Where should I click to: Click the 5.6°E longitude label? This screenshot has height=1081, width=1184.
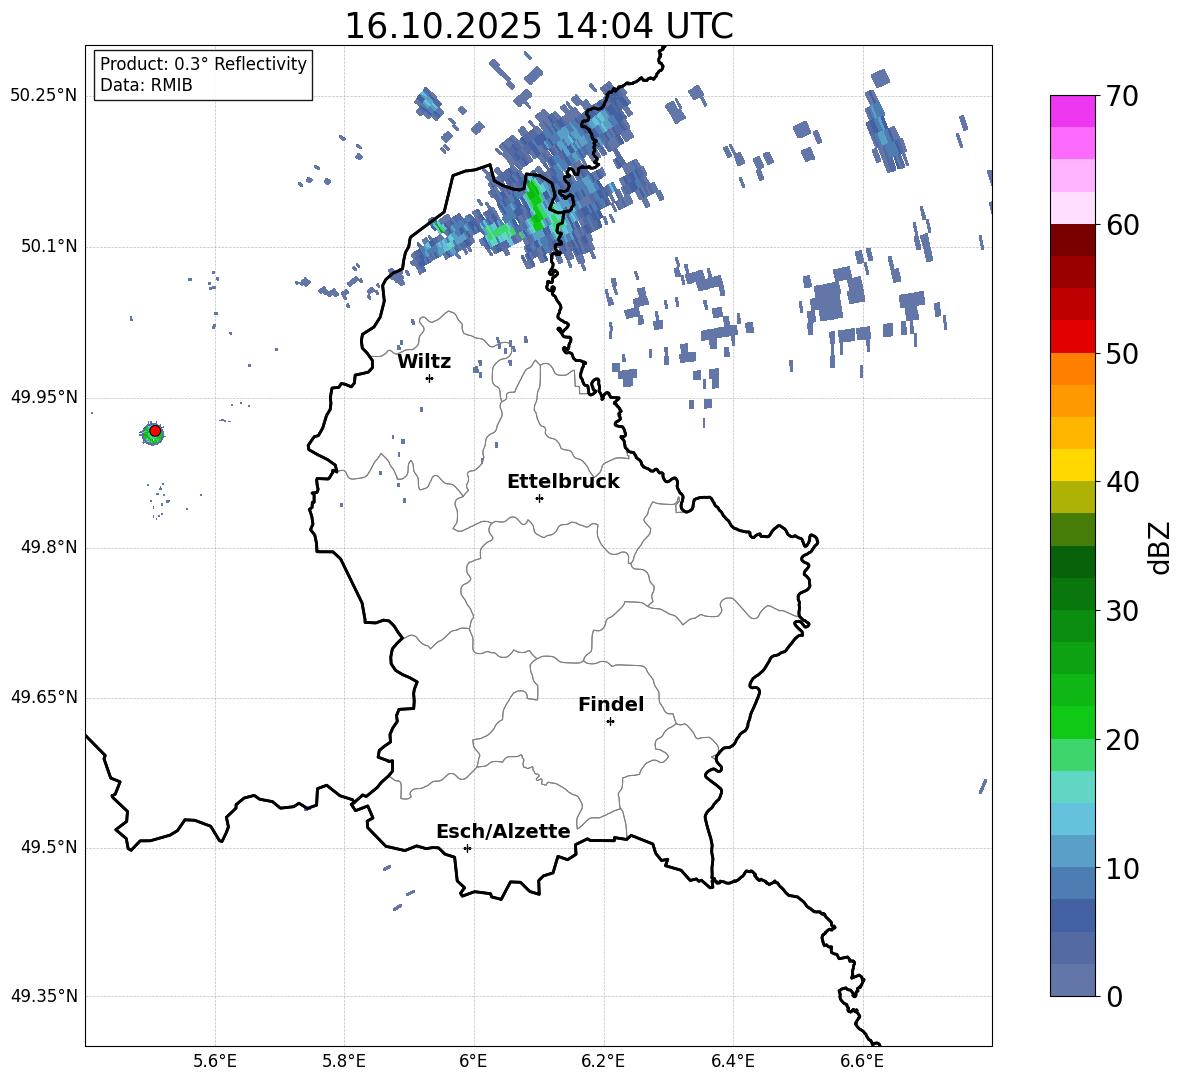click(x=215, y=1061)
